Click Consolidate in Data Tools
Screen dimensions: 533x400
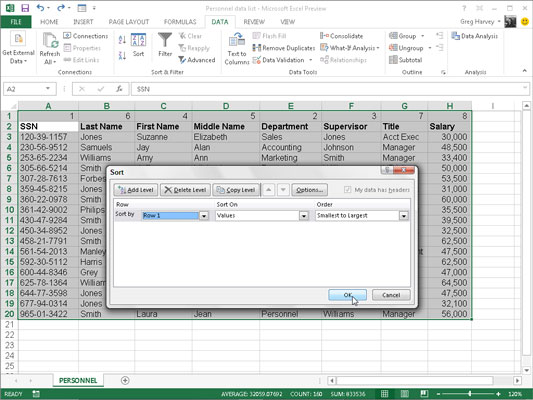(342, 36)
